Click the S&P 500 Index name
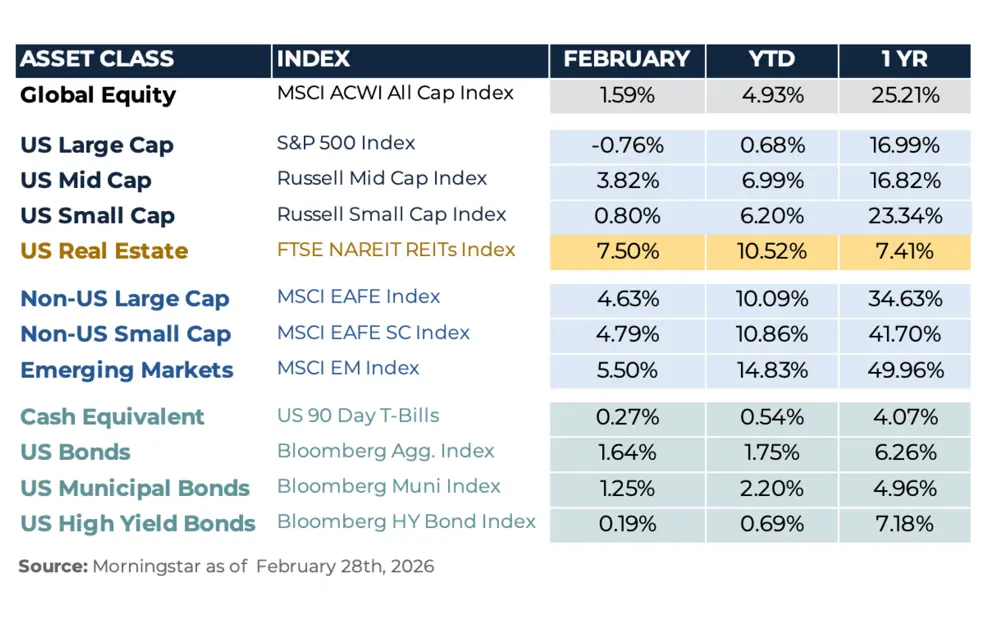 [x=346, y=143]
